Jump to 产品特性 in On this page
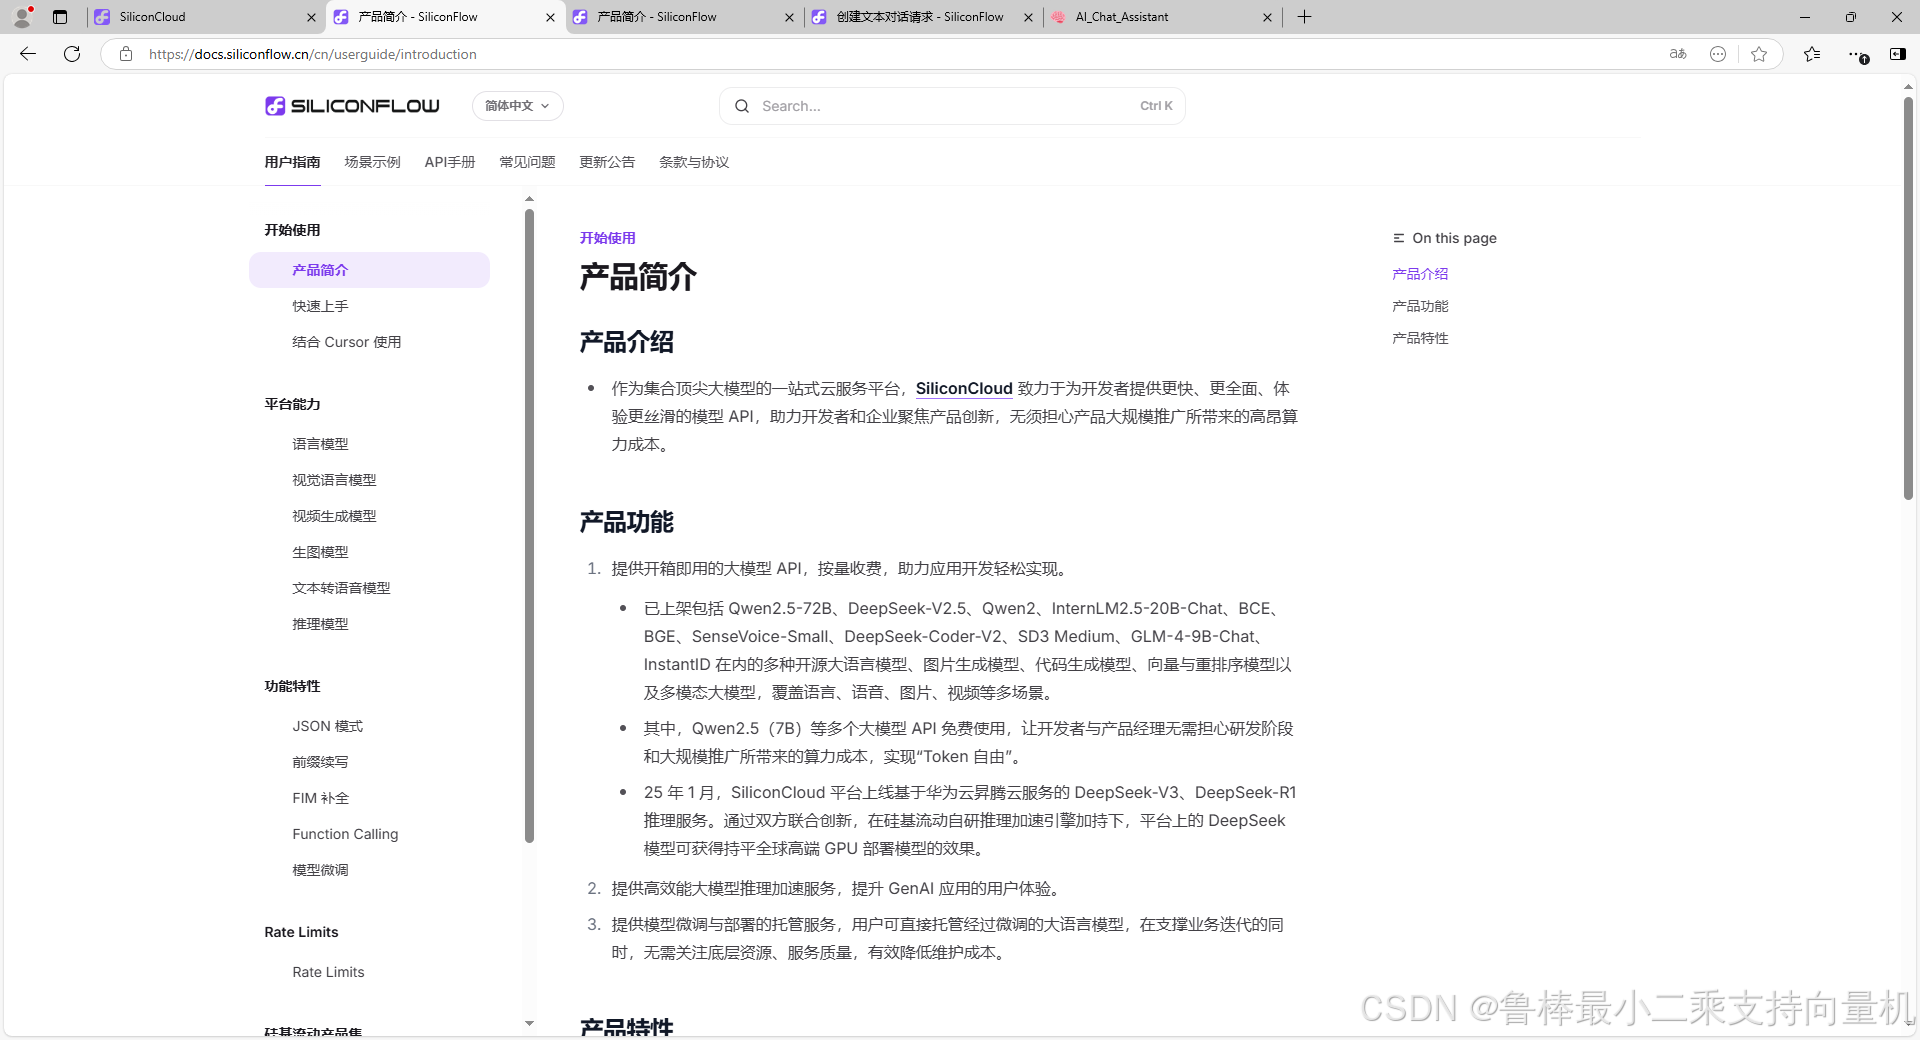 pos(1420,338)
